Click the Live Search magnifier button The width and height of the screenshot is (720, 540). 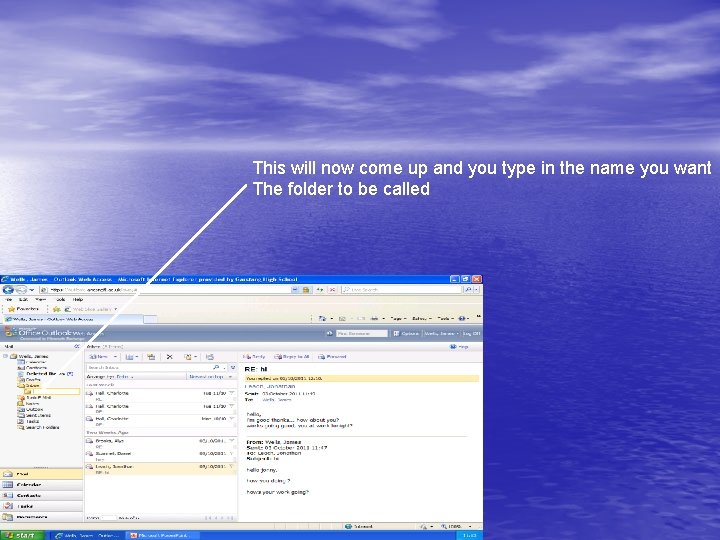pyautogui.click(x=468, y=290)
